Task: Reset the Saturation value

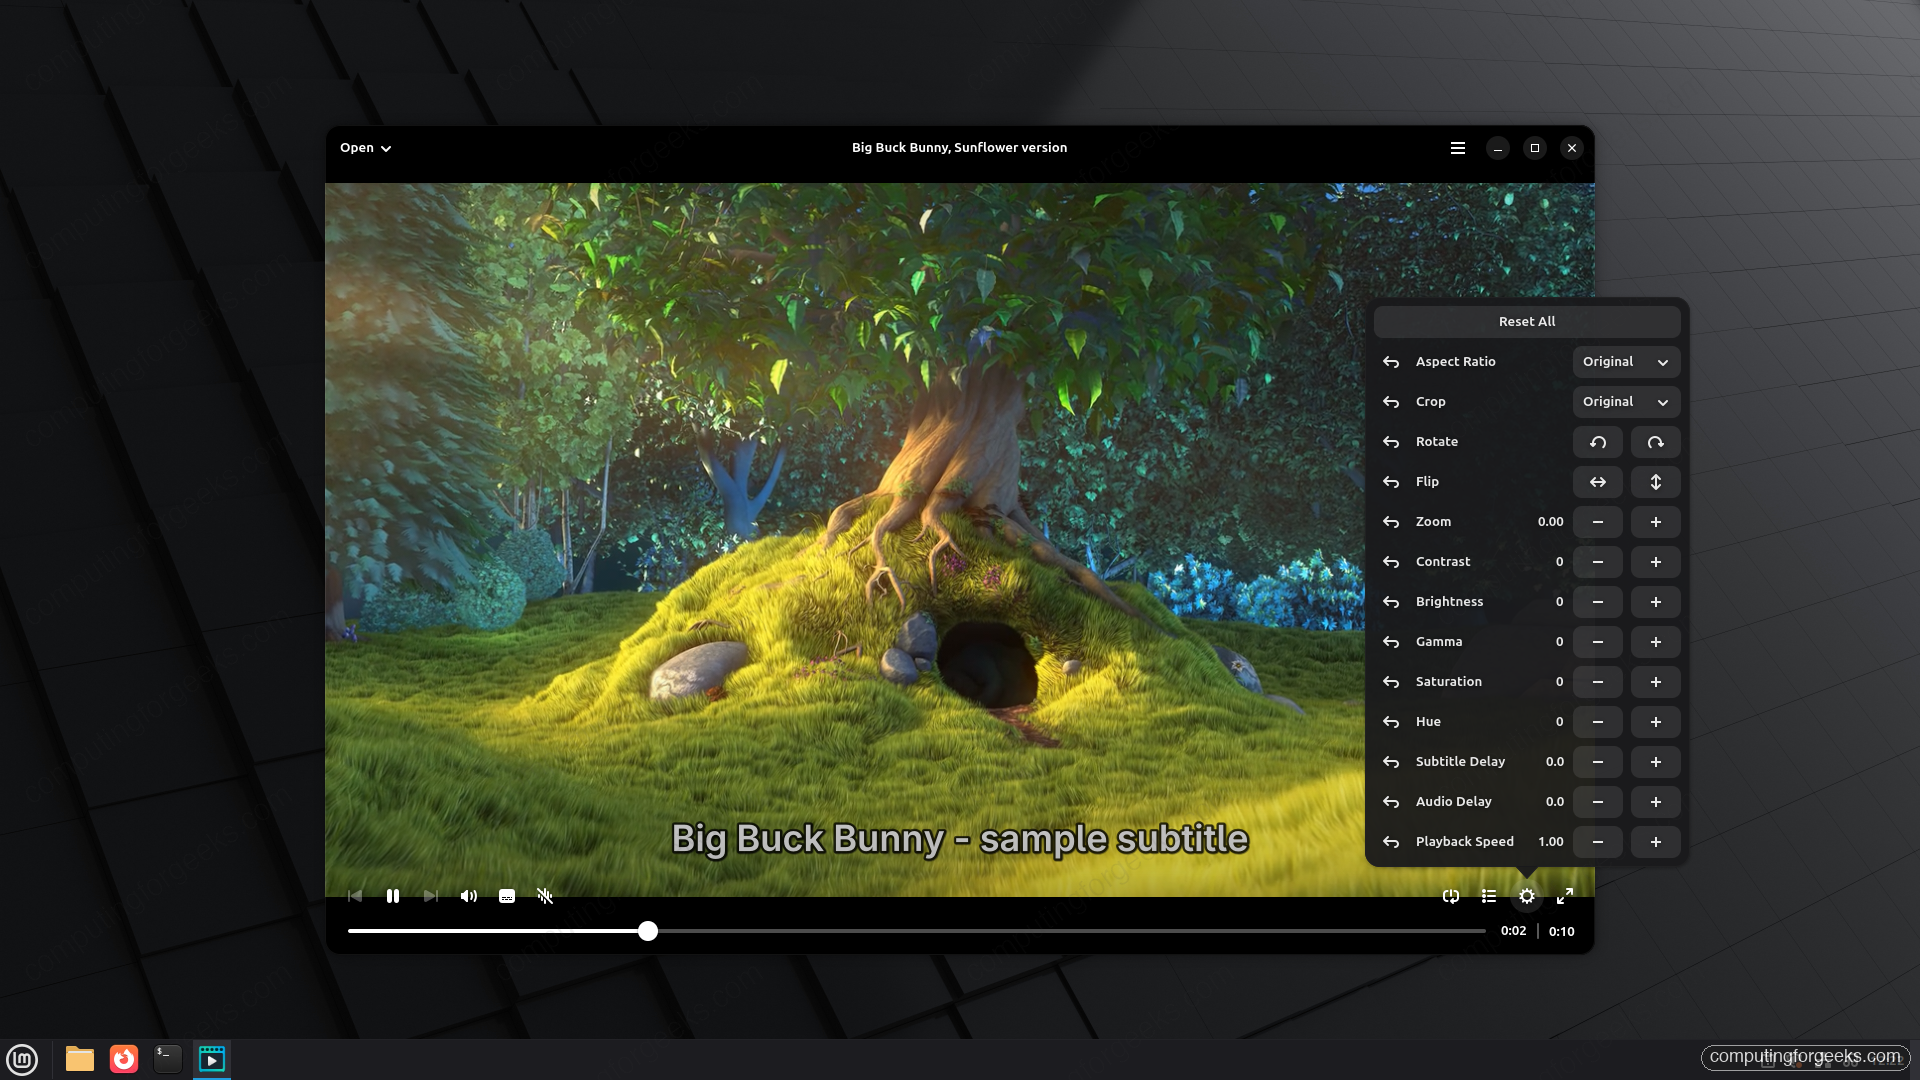Action: tap(1391, 682)
